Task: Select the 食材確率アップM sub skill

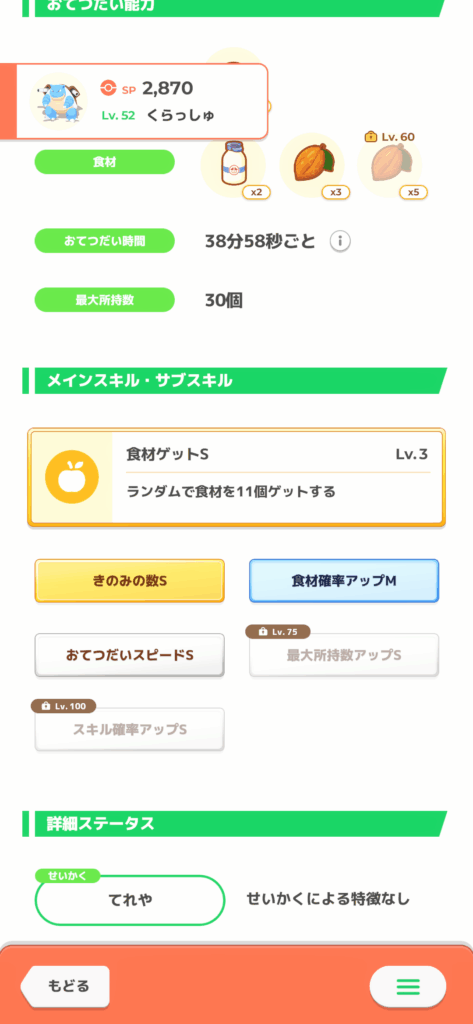Action: 344,581
